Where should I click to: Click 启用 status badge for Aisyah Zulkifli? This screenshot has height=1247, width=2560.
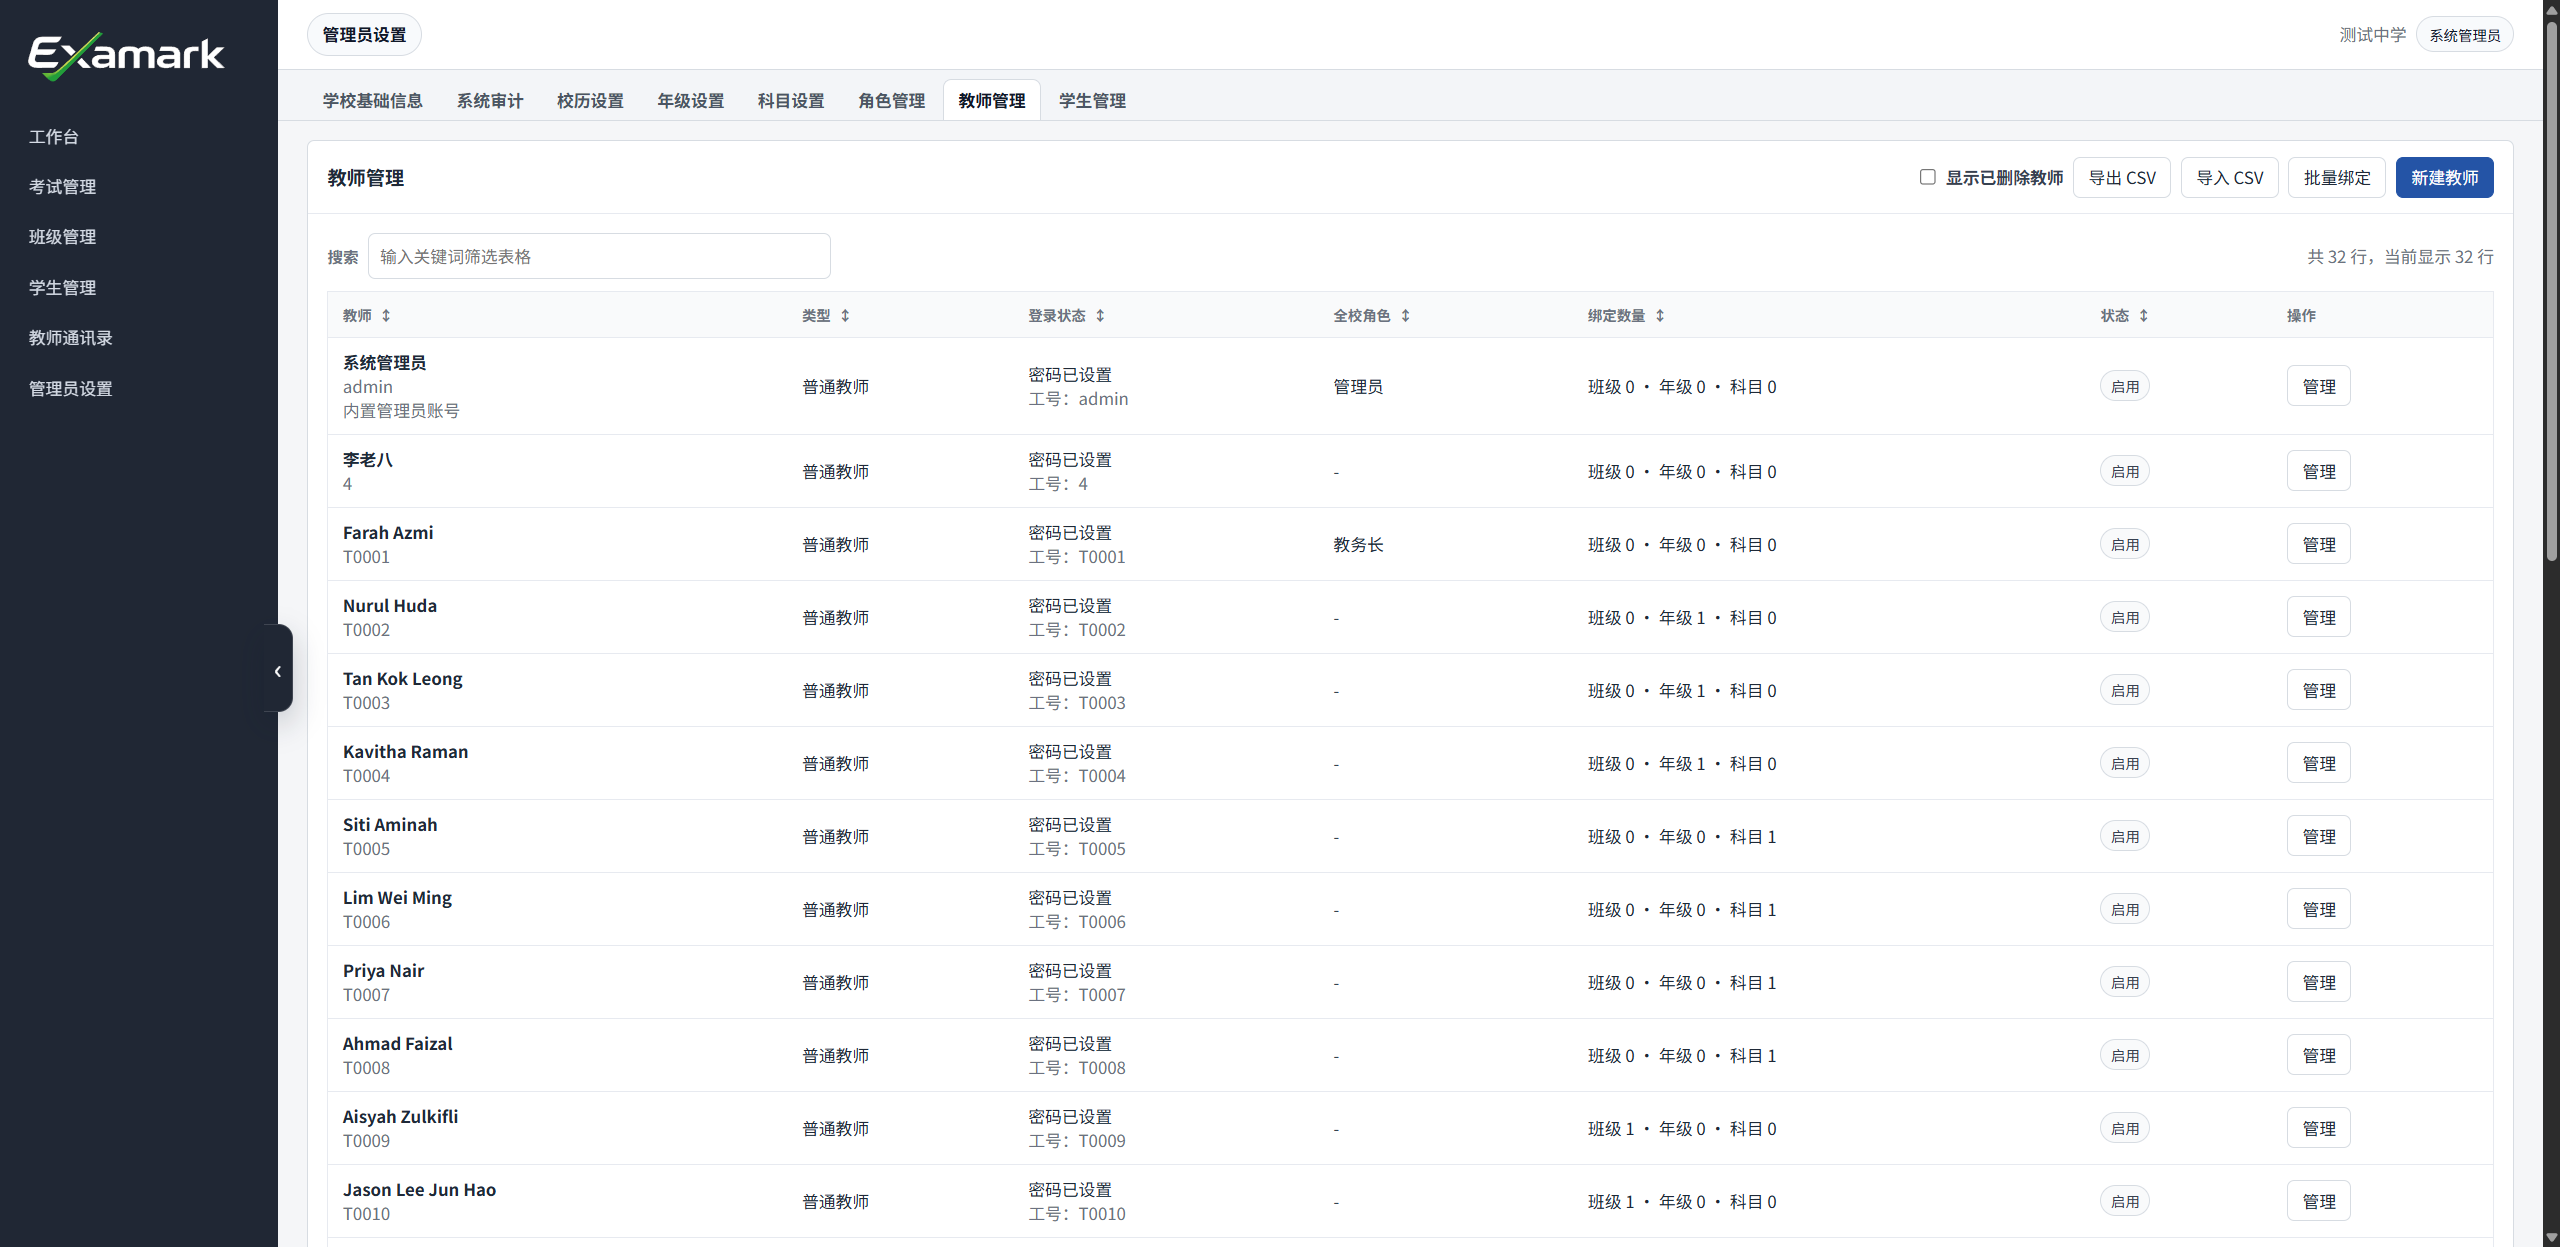pos(2125,1129)
